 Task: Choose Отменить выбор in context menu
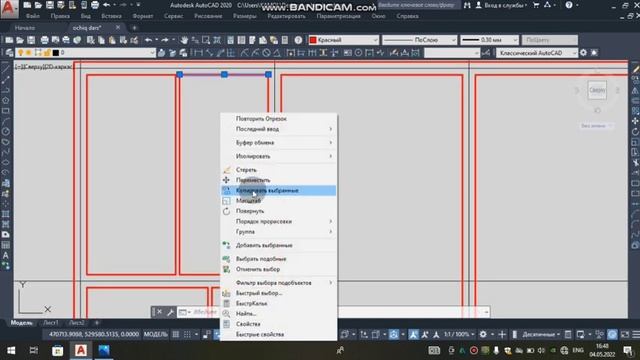278,269
